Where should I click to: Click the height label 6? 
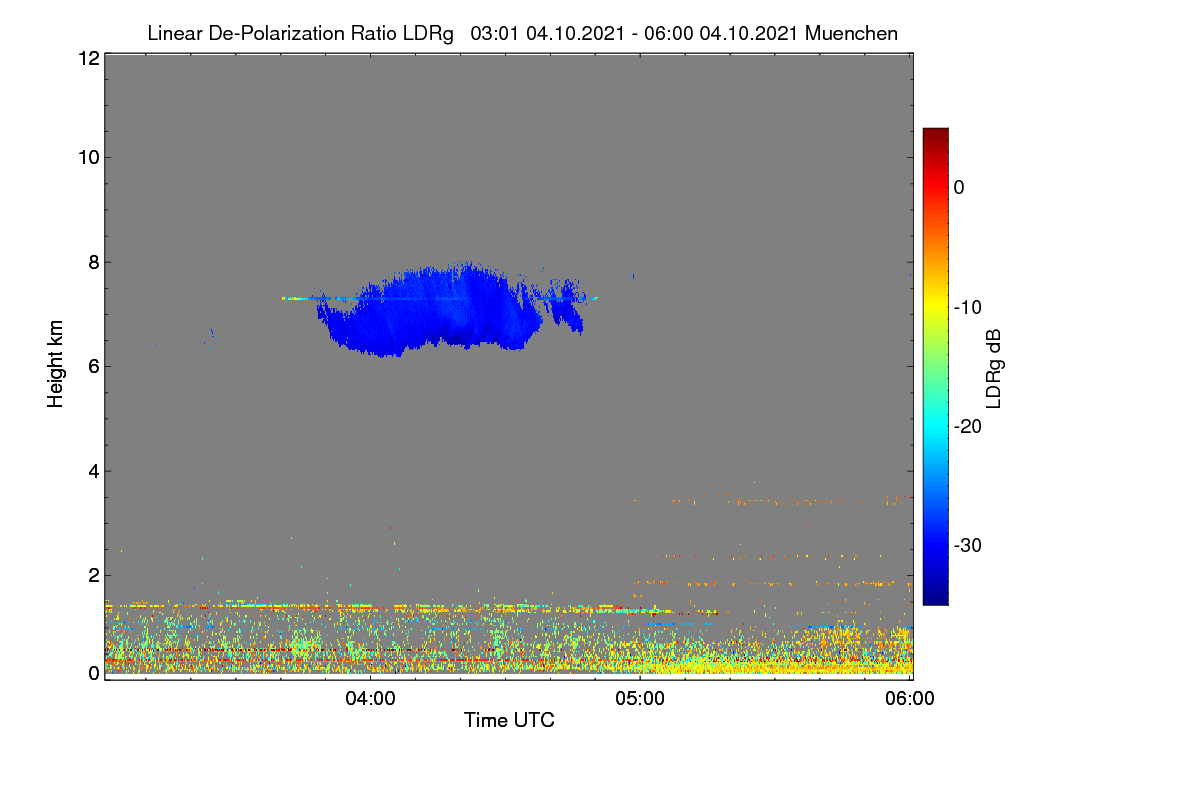93,366
